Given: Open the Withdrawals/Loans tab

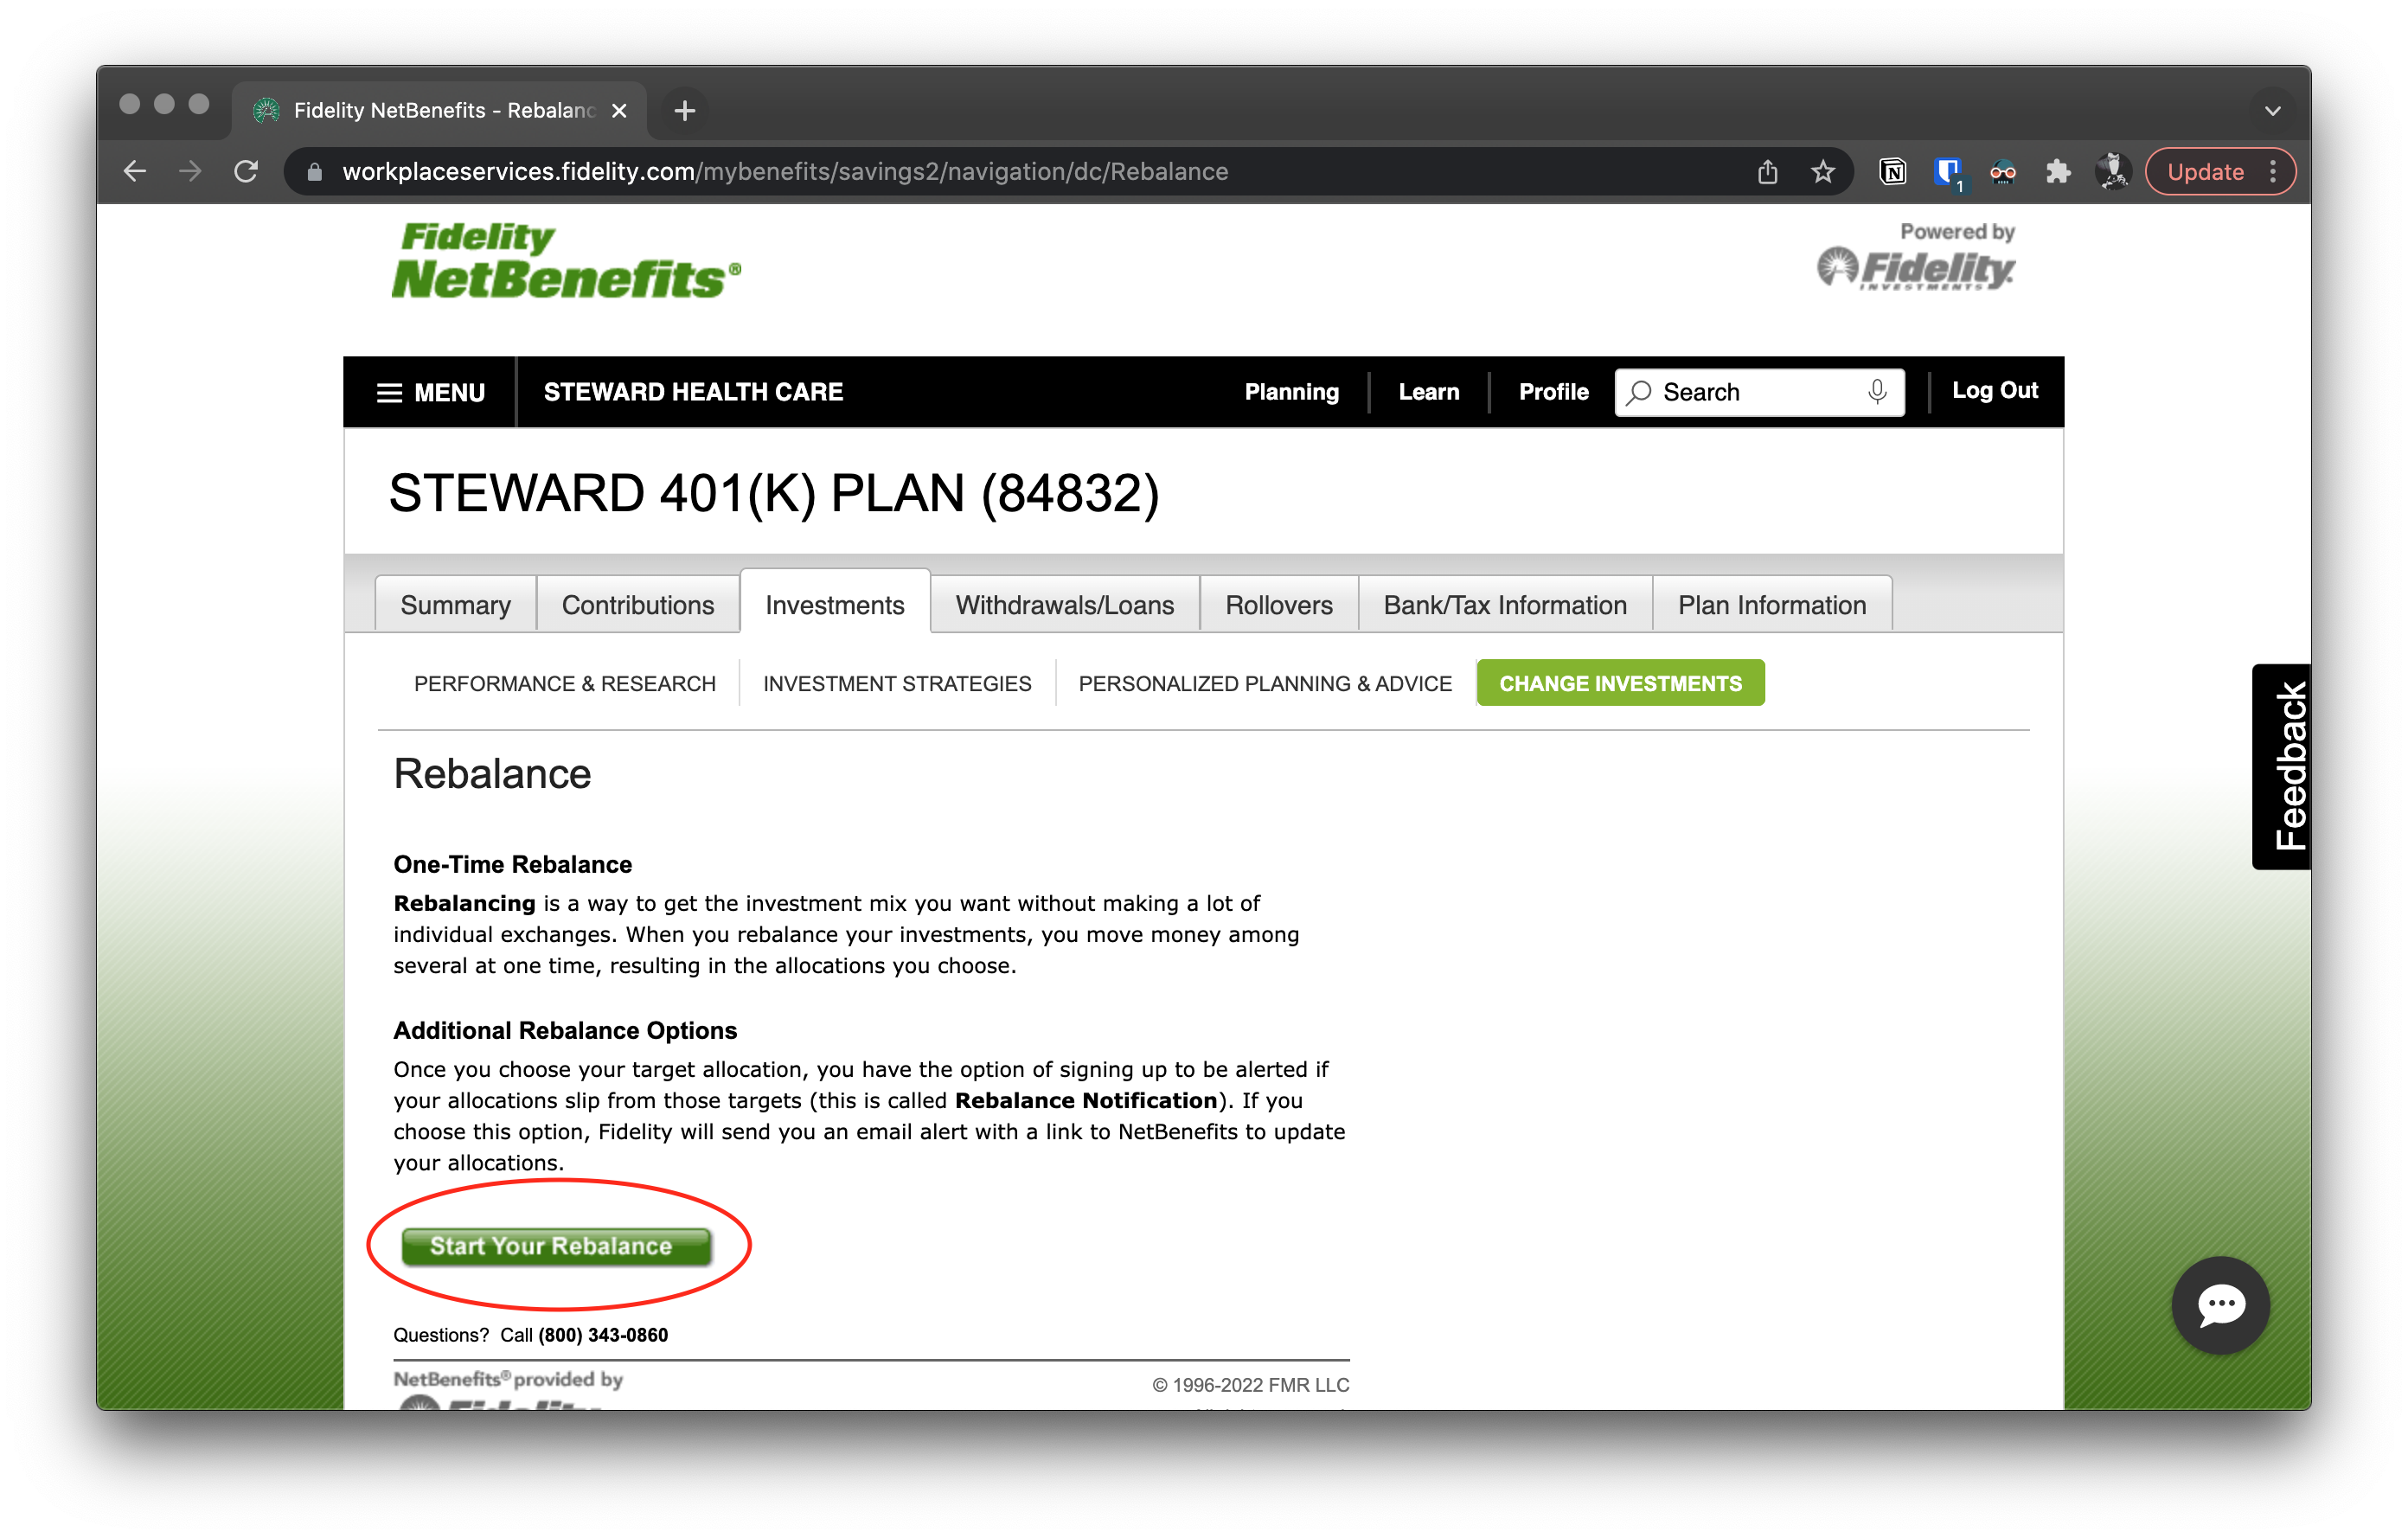Looking at the screenshot, I should [1064, 605].
